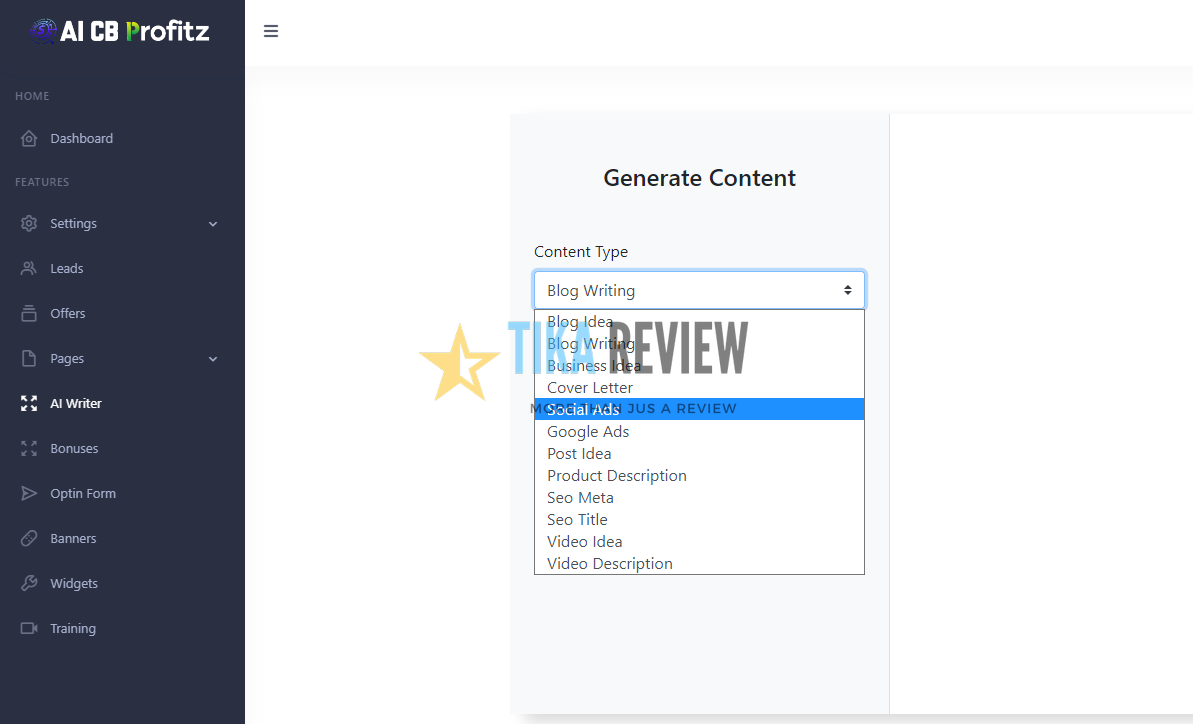This screenshot has height=724, width=1198.
Task: Open the Dashboard from the sidebar
Action: (x=82, y=138)
